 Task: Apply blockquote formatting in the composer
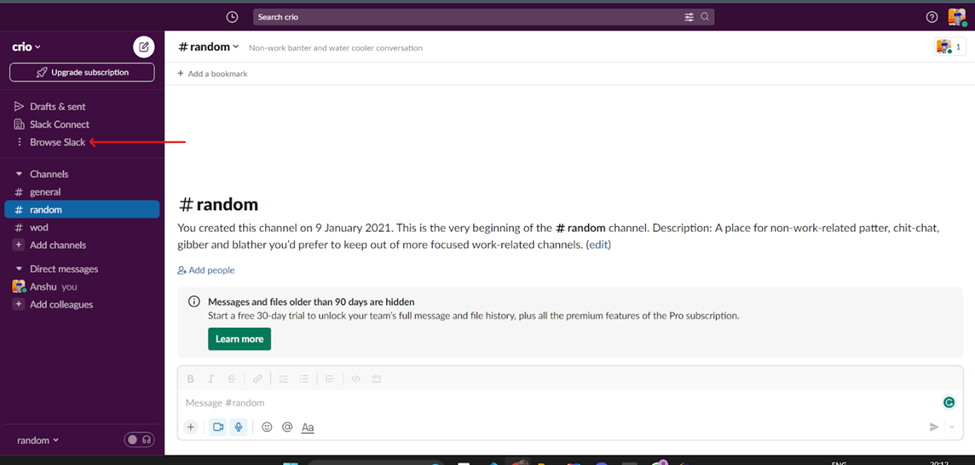[x=330, y=379]
